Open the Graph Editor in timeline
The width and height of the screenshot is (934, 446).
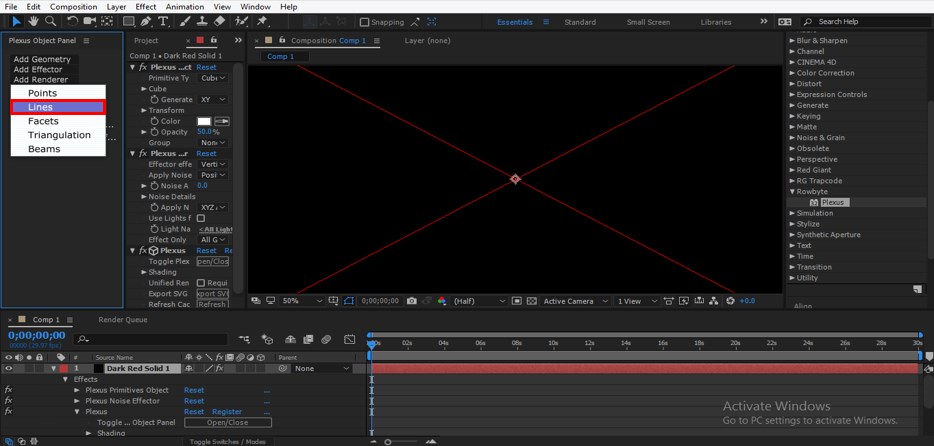[350, 339]
